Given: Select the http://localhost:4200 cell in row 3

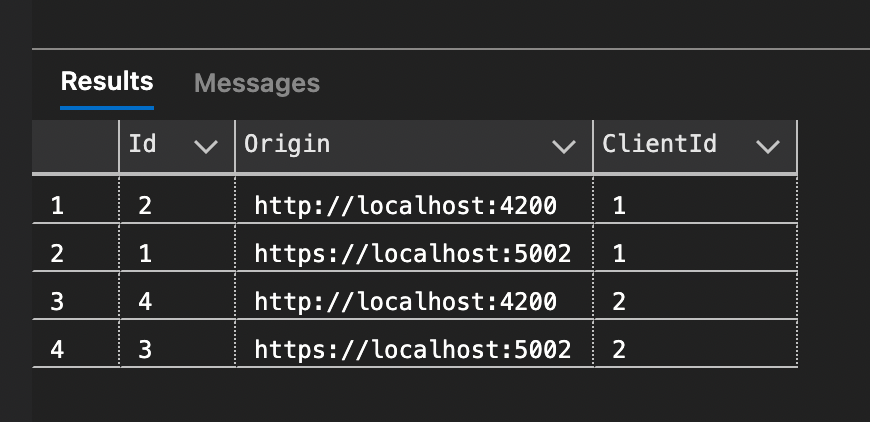Looking at the screenshot, I should 405,301.
